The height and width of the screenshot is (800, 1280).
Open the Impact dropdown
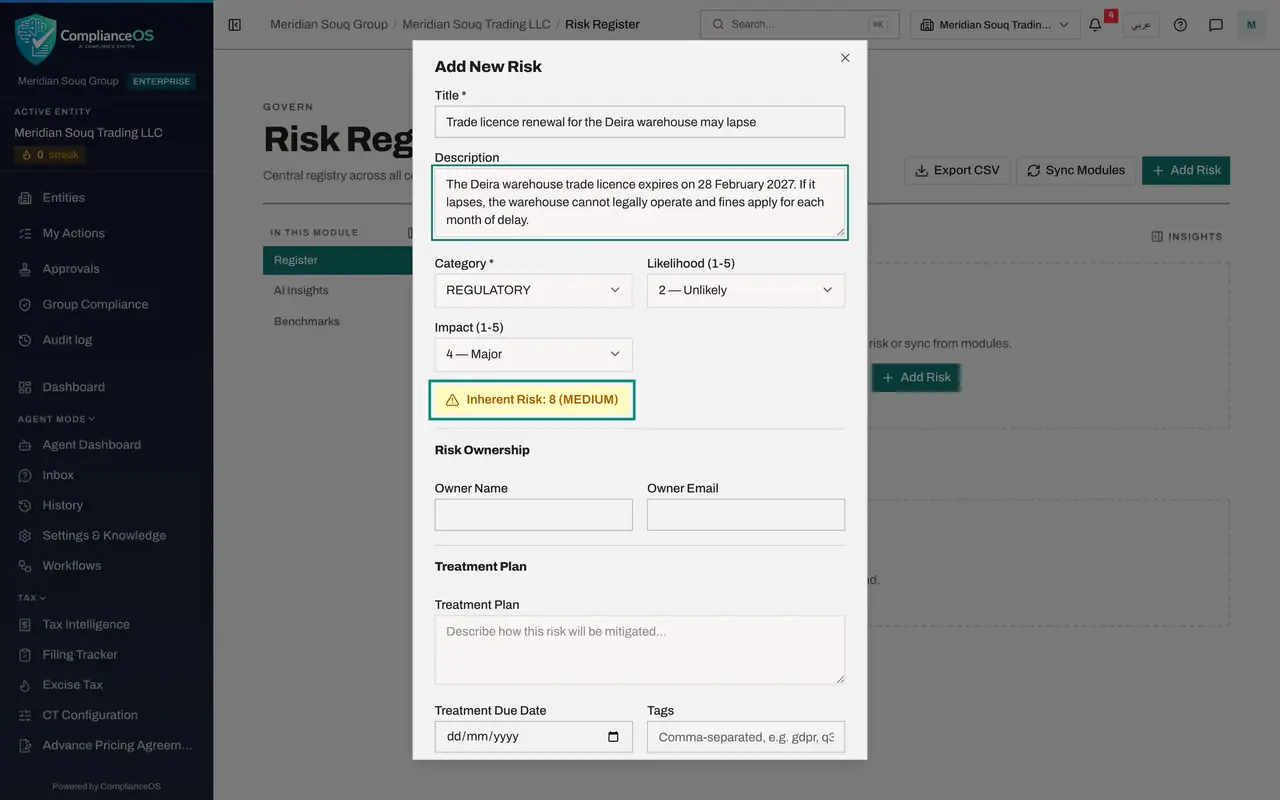click(533, 354)
